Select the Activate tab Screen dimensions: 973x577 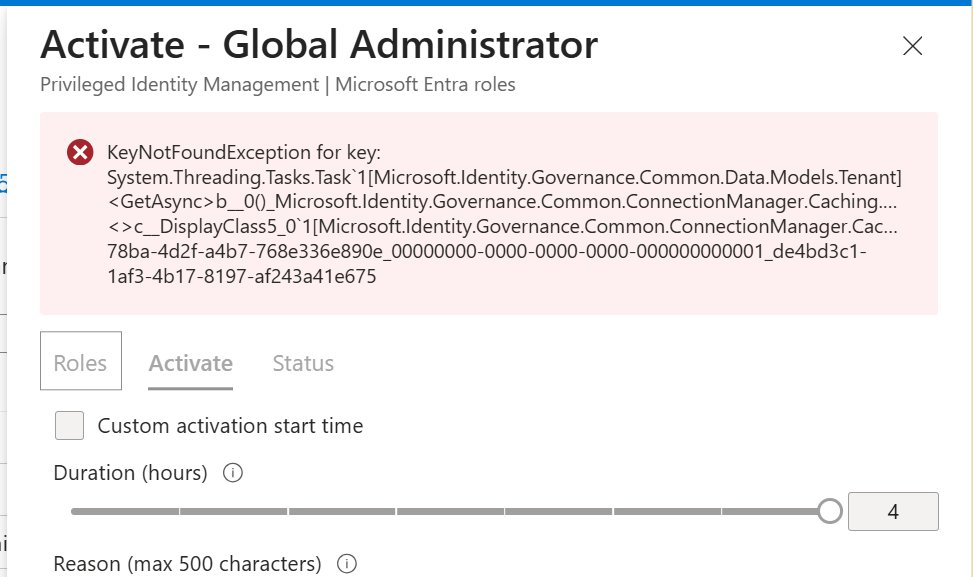click(x=191, y=363)
